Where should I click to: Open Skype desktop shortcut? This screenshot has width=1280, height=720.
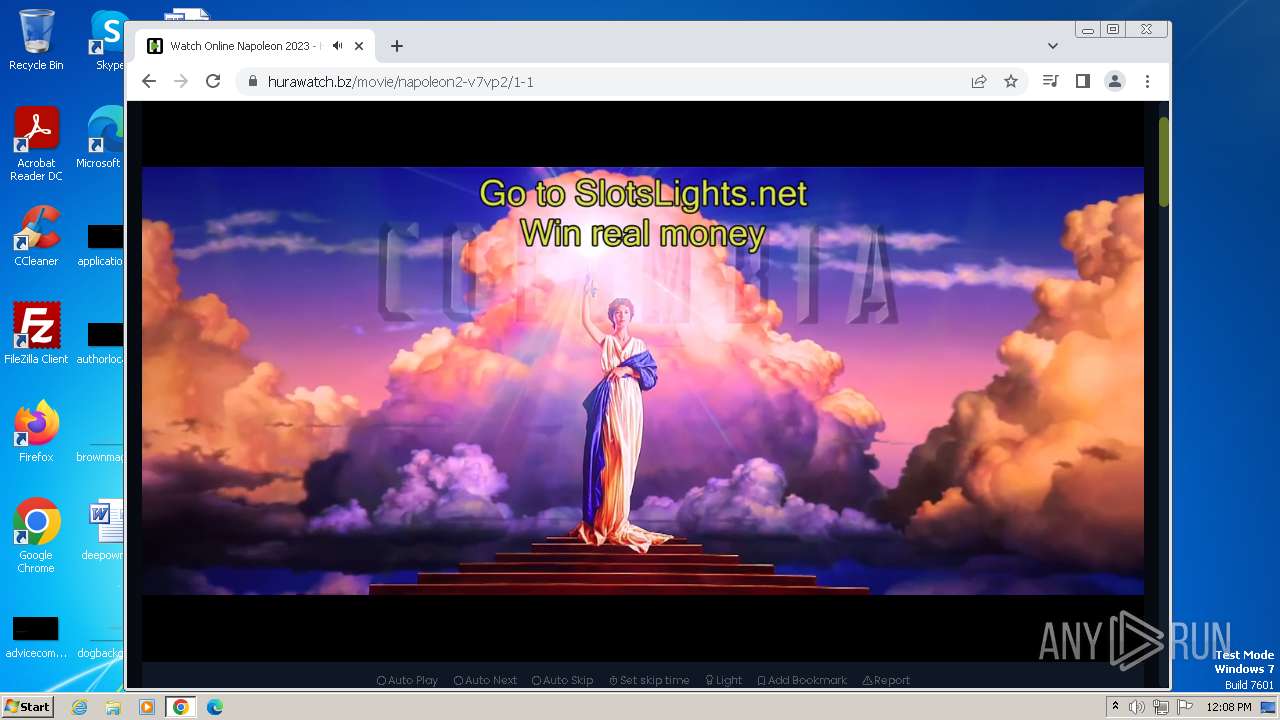(x=108, y=40)
